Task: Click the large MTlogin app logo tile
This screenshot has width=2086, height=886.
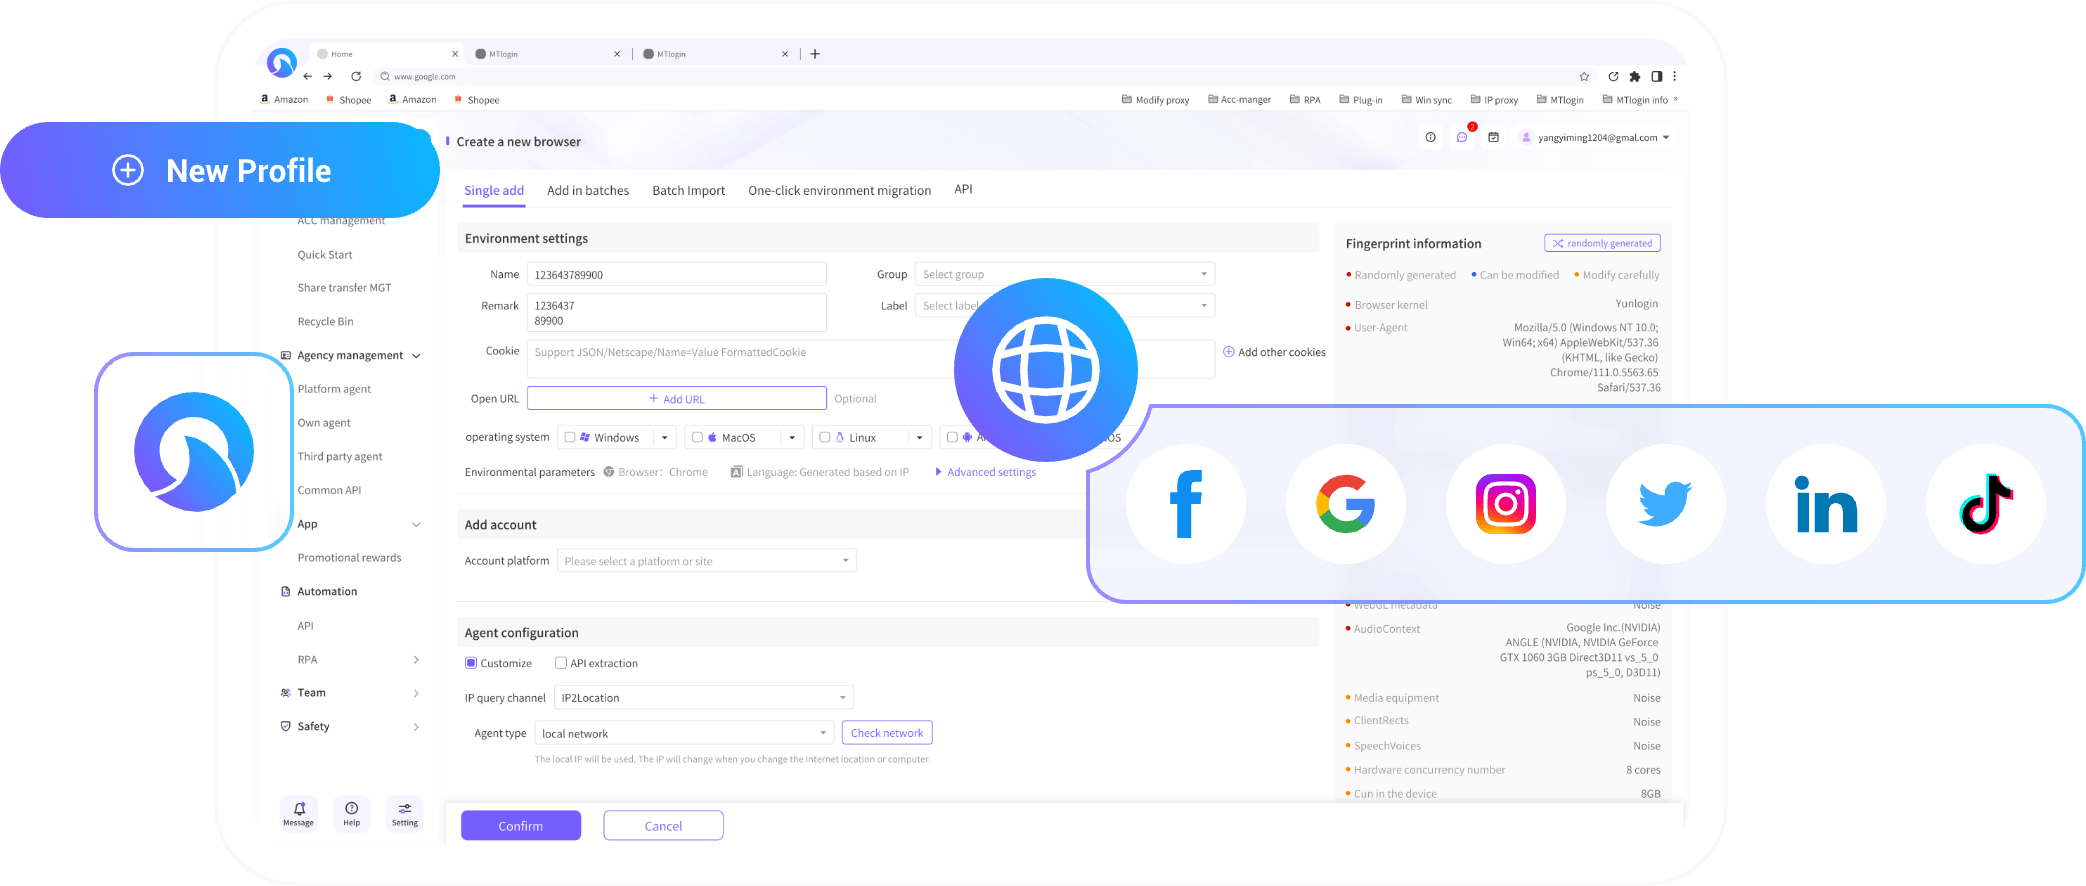Action: tap(194, 452)
